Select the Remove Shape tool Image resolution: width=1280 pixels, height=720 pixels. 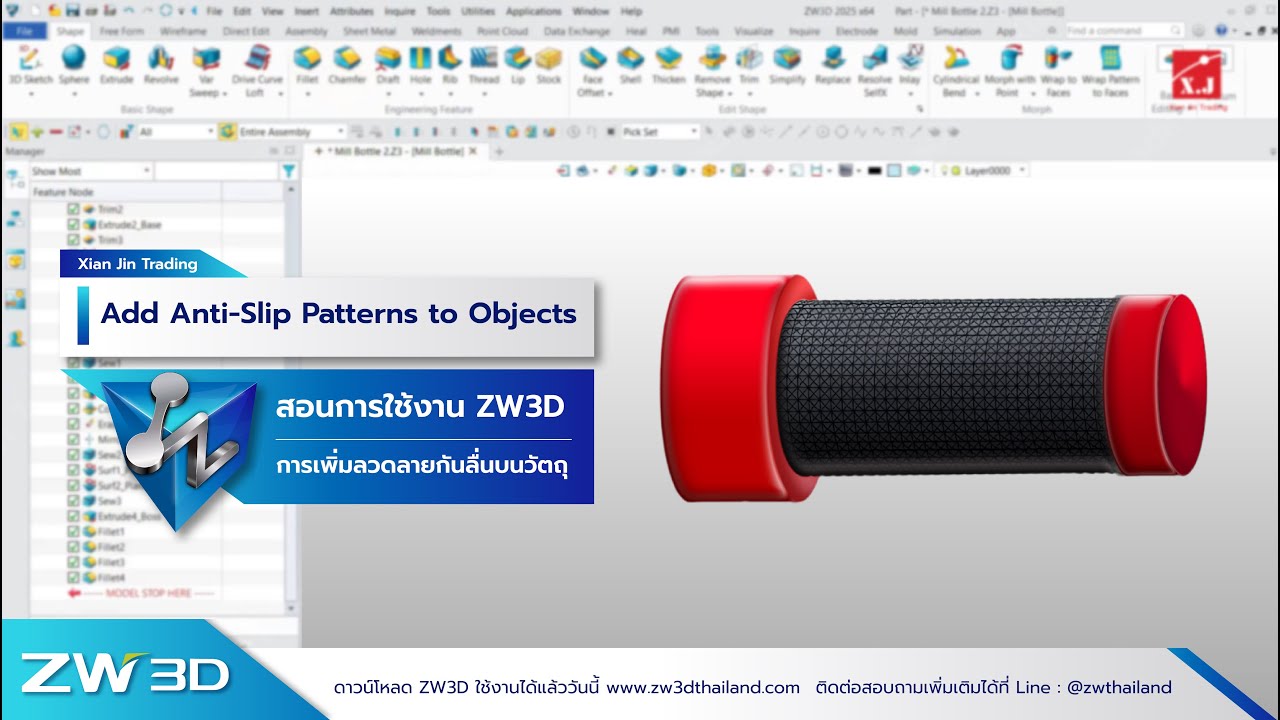(x=712, y=71)
